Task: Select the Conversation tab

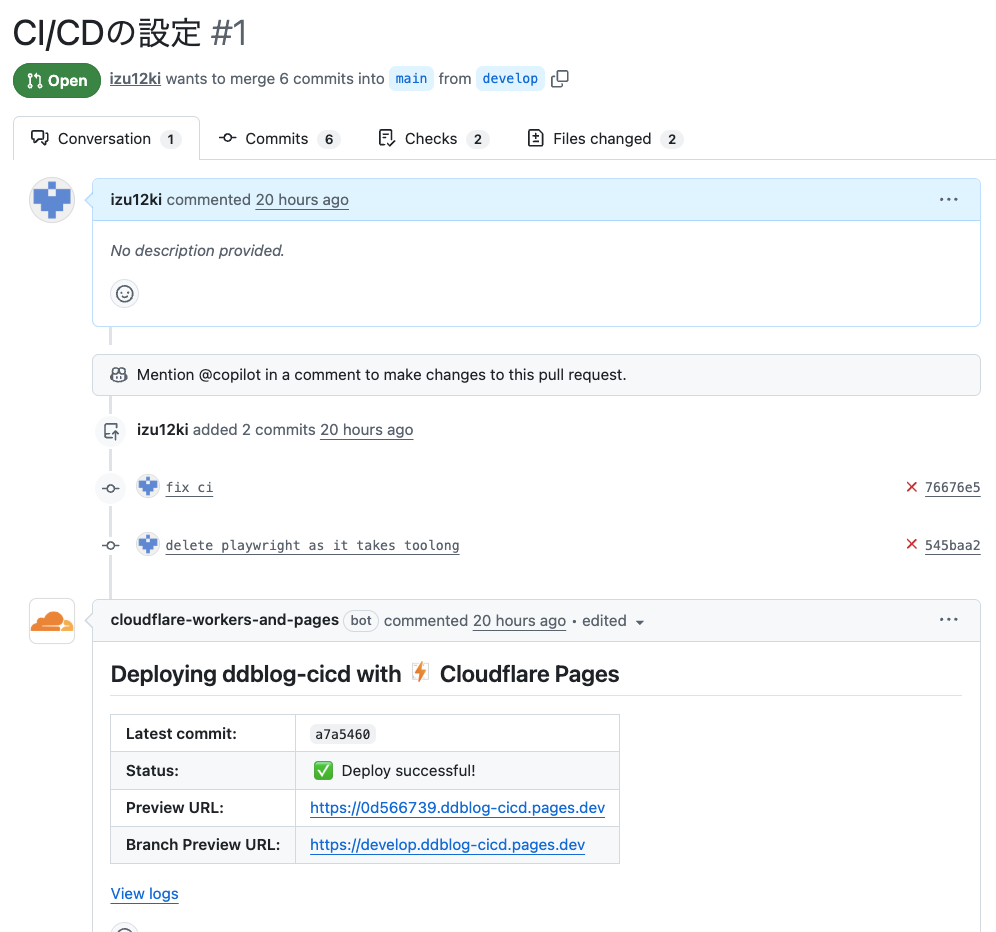Action: pyautogui.click(x=105, y=139)
